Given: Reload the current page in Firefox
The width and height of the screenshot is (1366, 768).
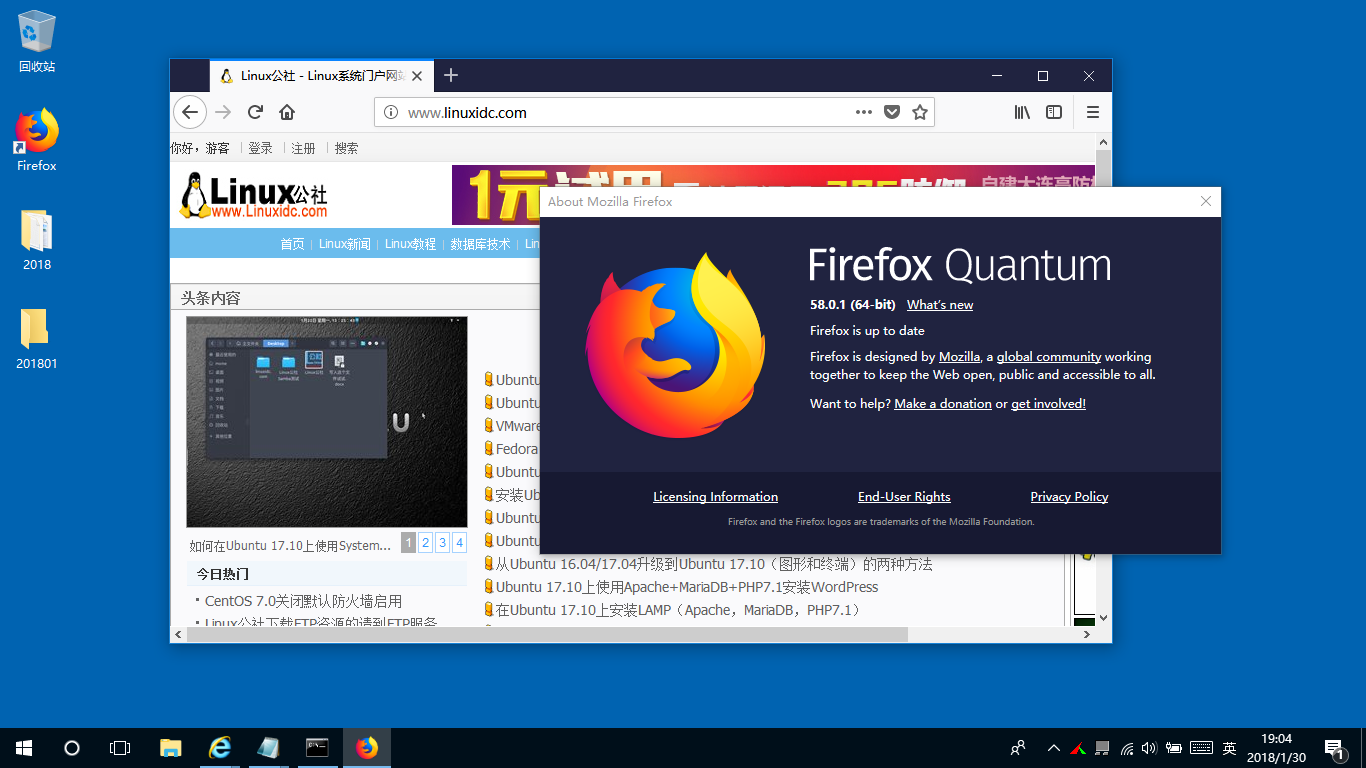Looking at the screenshot, I should point(256,112).
